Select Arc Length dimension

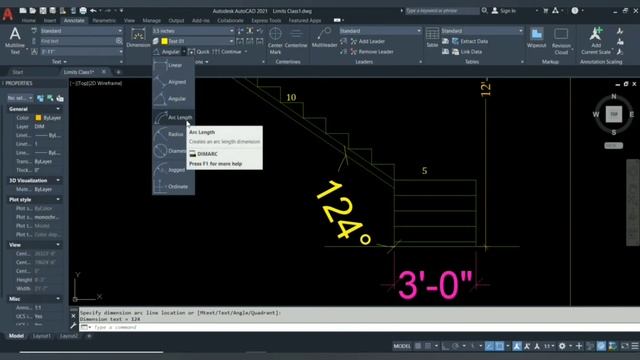pyautogui.click(x=173, y=118)
